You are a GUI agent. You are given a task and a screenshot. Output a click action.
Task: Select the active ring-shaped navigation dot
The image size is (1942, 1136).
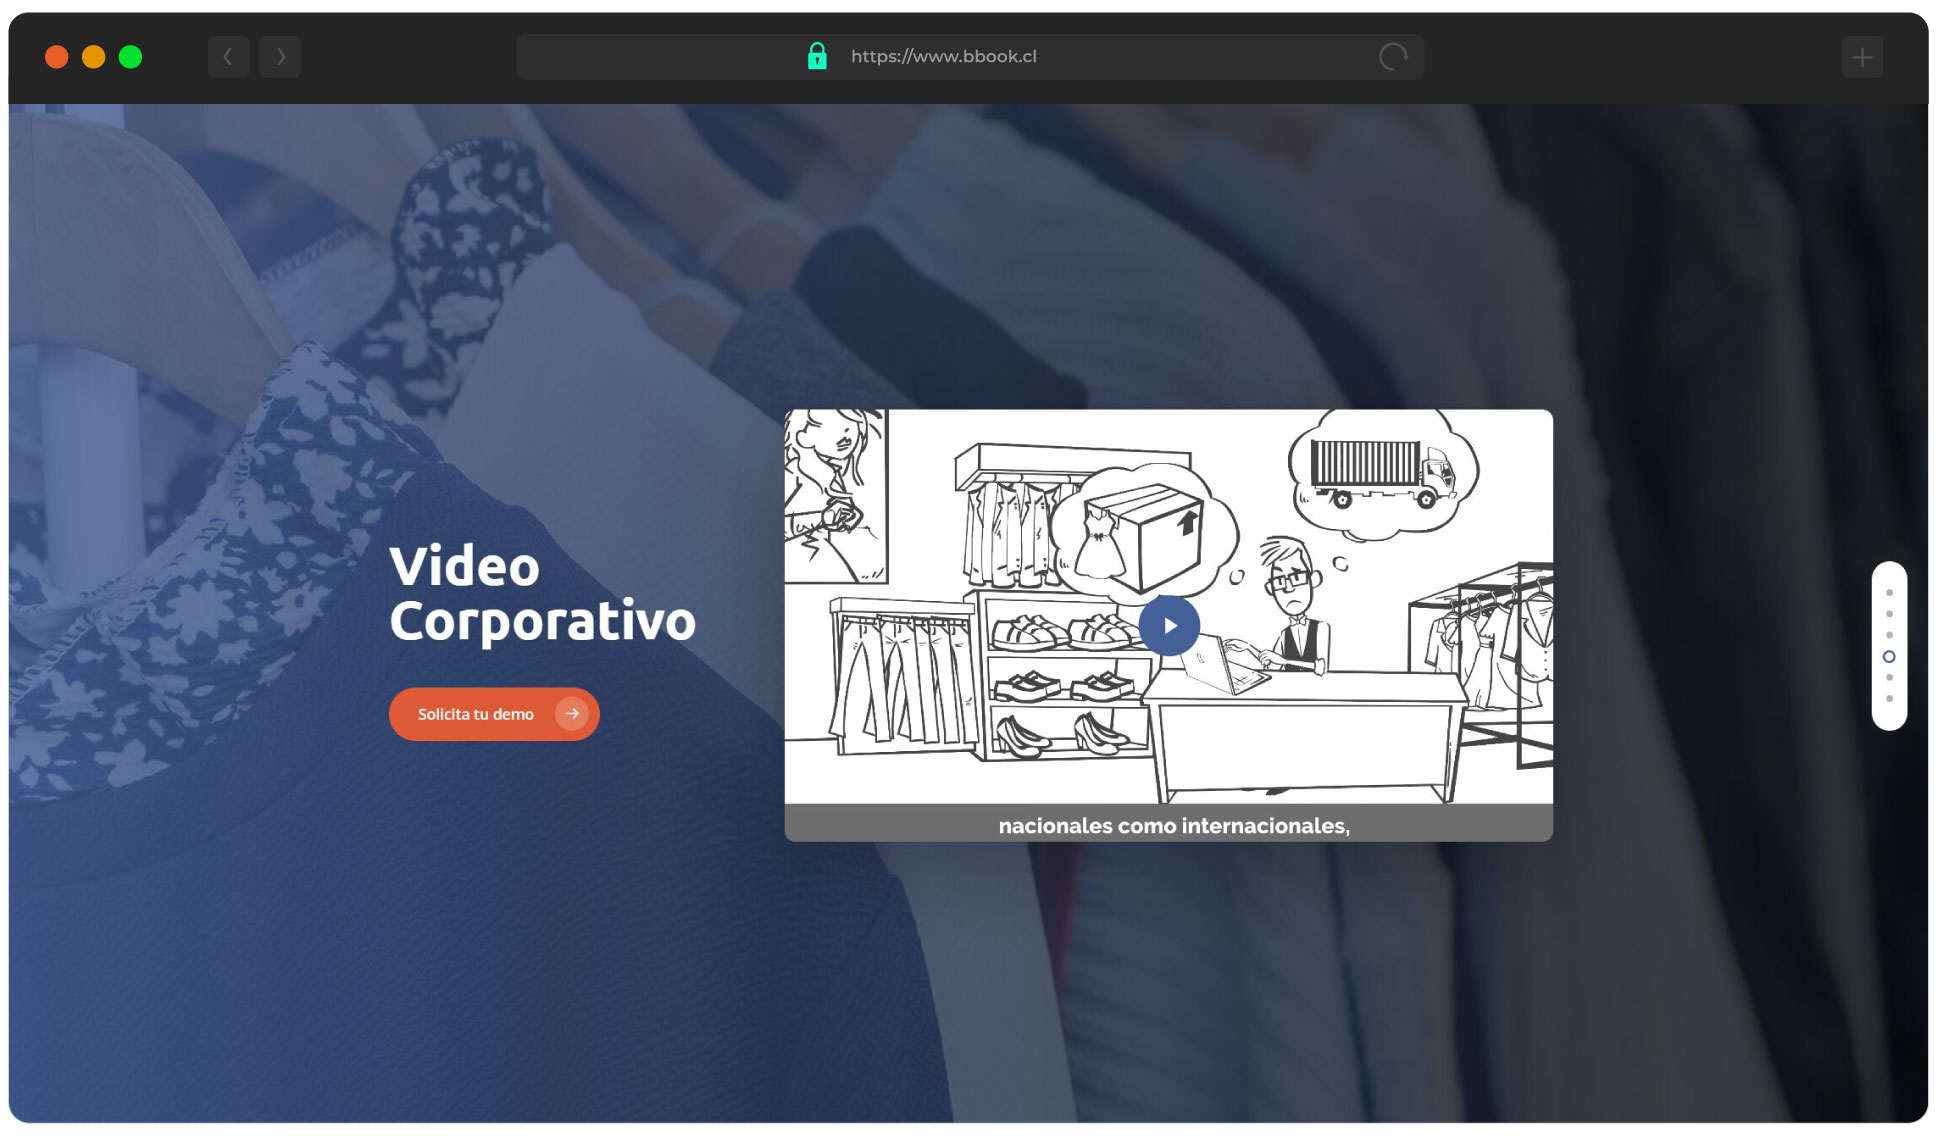(x=1889, y=657)
